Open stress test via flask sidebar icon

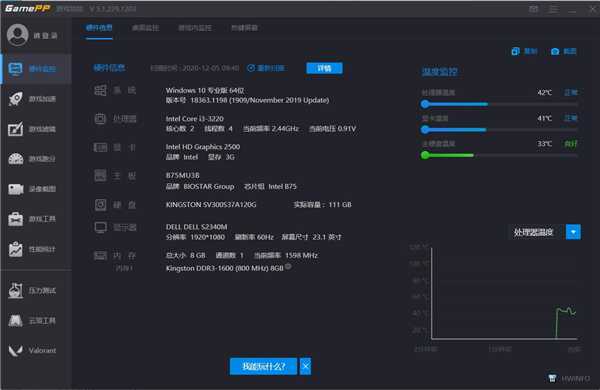[x=16, y=290]
